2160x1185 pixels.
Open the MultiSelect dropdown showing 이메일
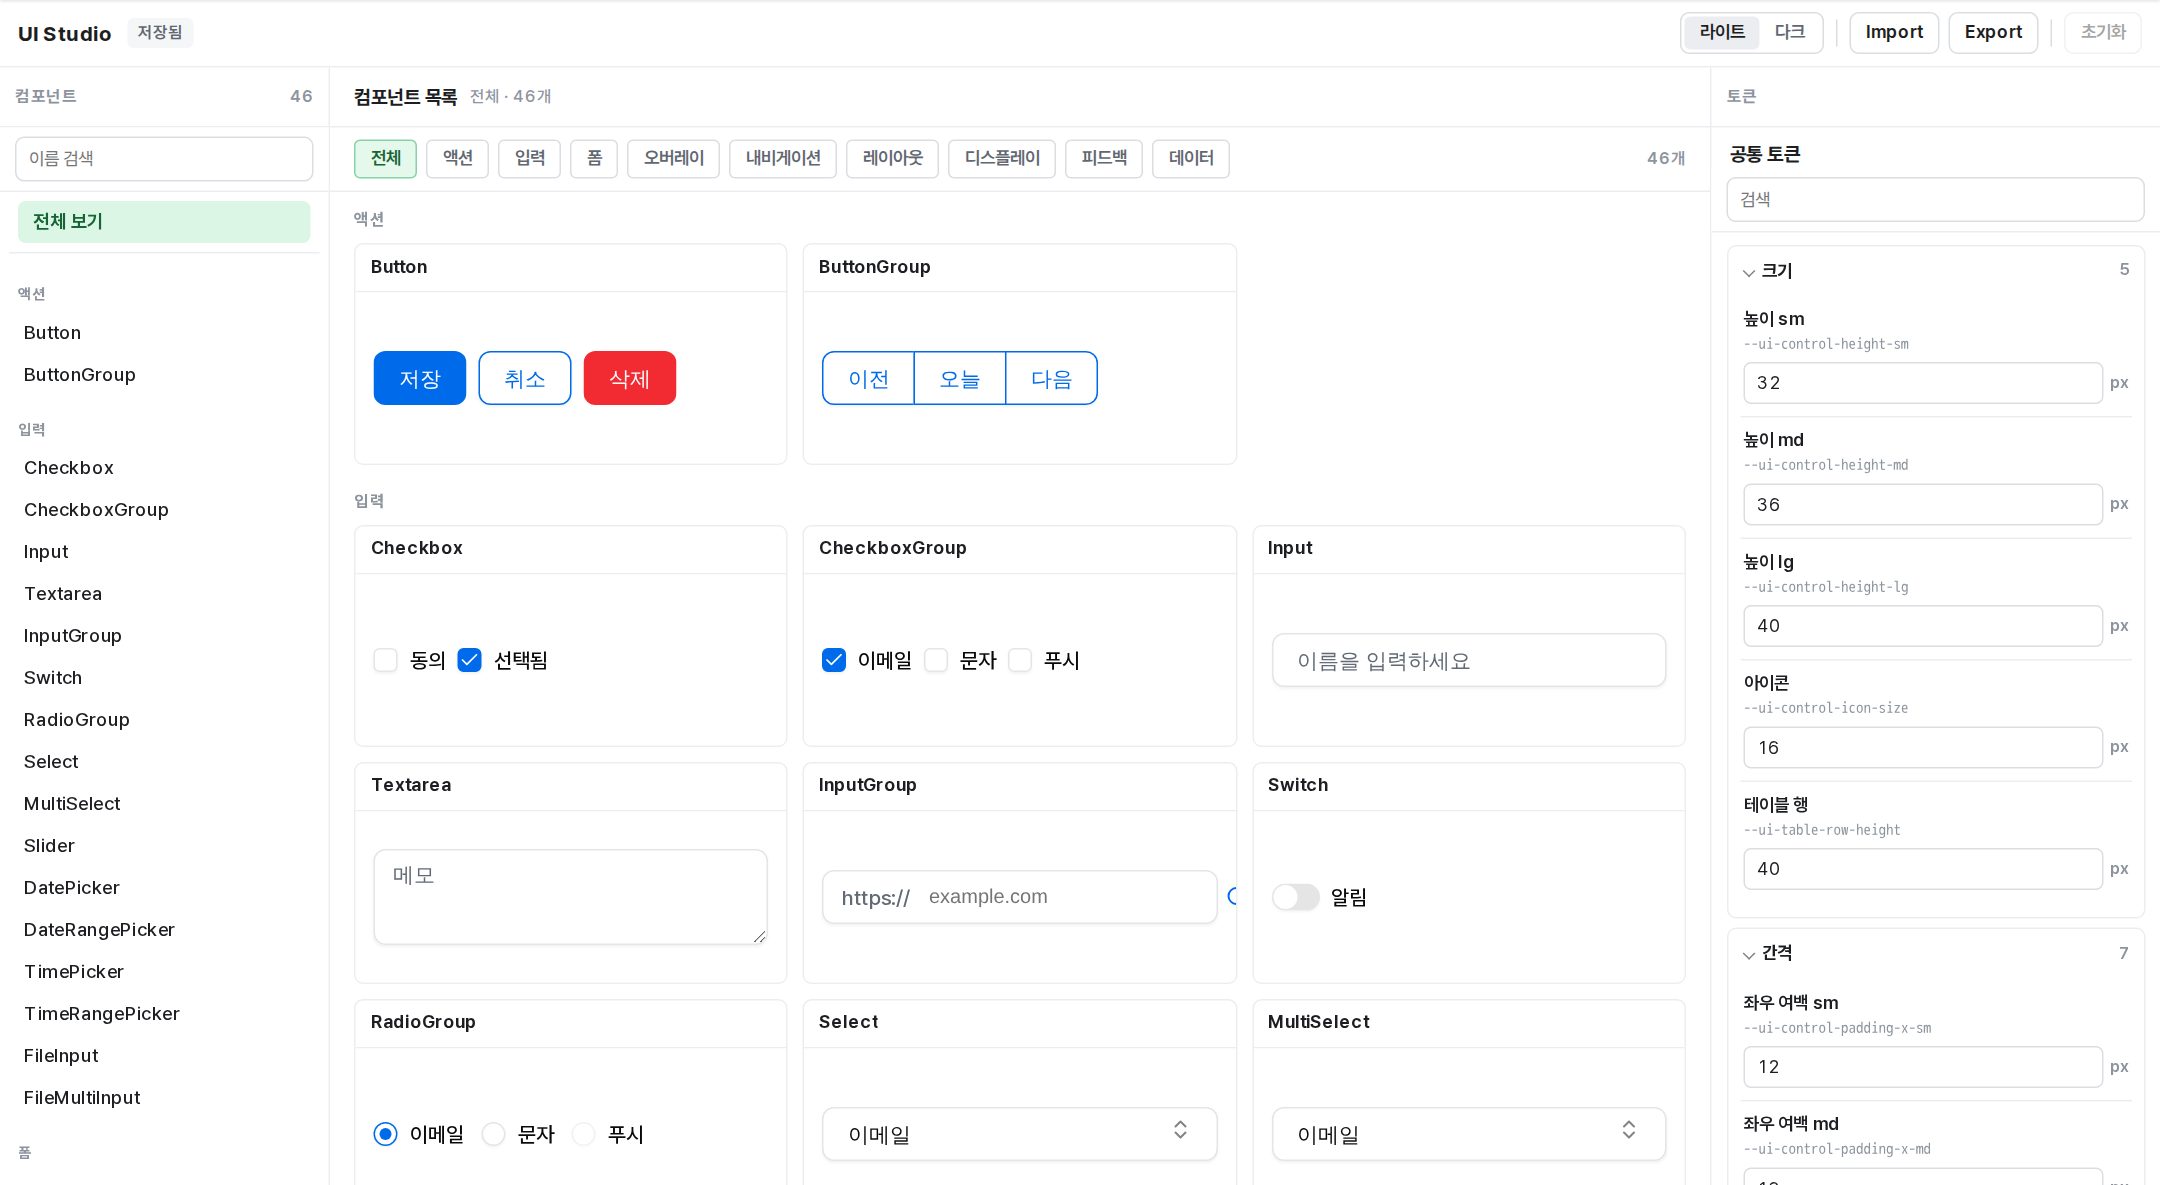point(1468,1134)
